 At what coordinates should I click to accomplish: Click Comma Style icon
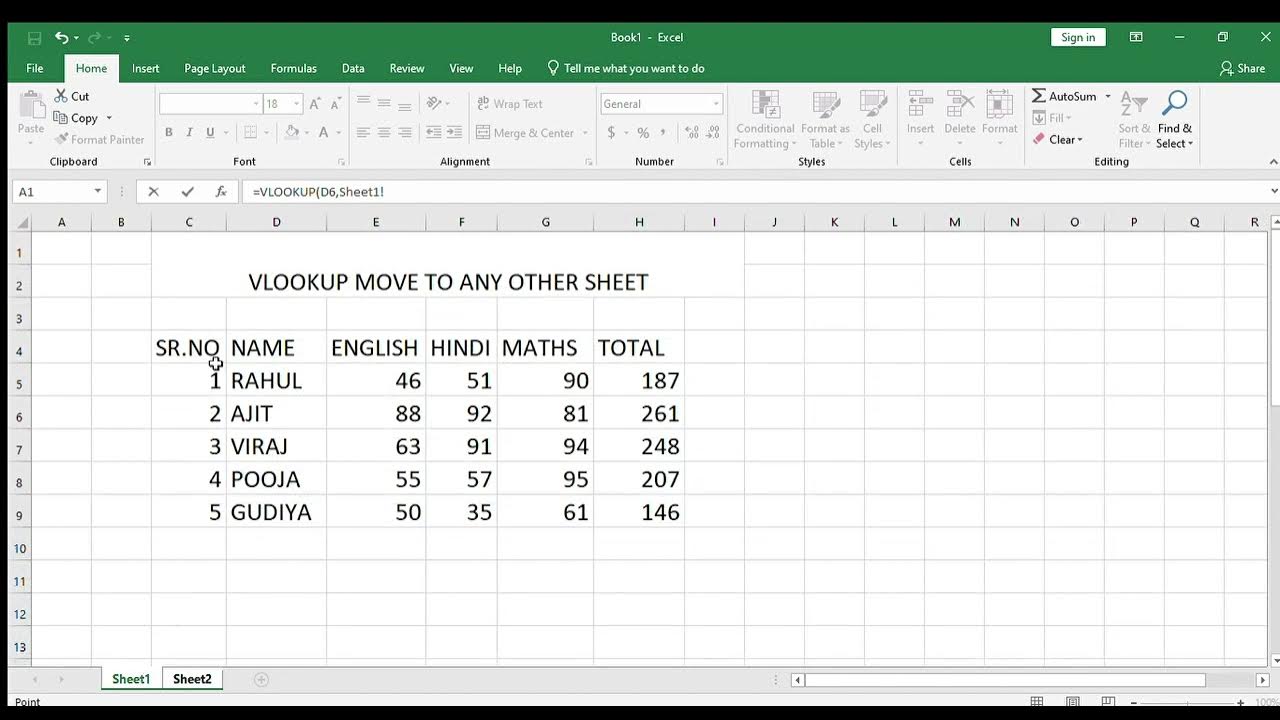(x=664, y=132)
